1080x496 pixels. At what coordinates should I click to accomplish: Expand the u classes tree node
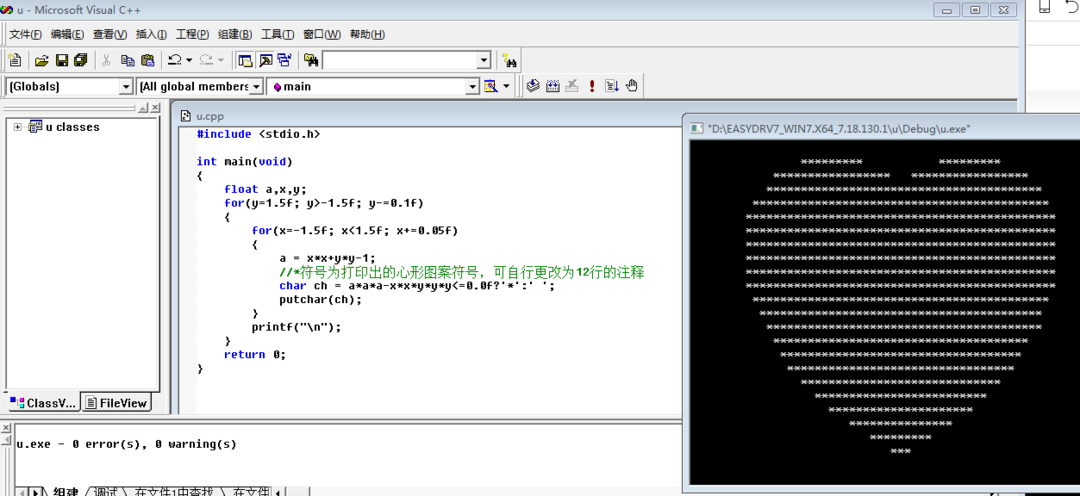(x=17, y=127)
